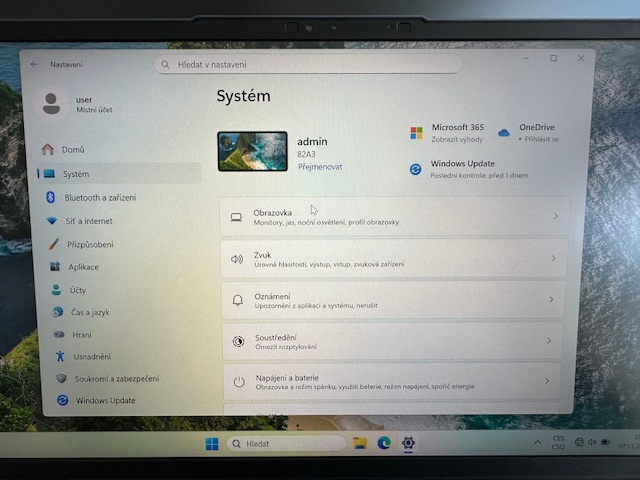Expand the Zvuk row chevron
640x480 pixels.
(553, 258)
